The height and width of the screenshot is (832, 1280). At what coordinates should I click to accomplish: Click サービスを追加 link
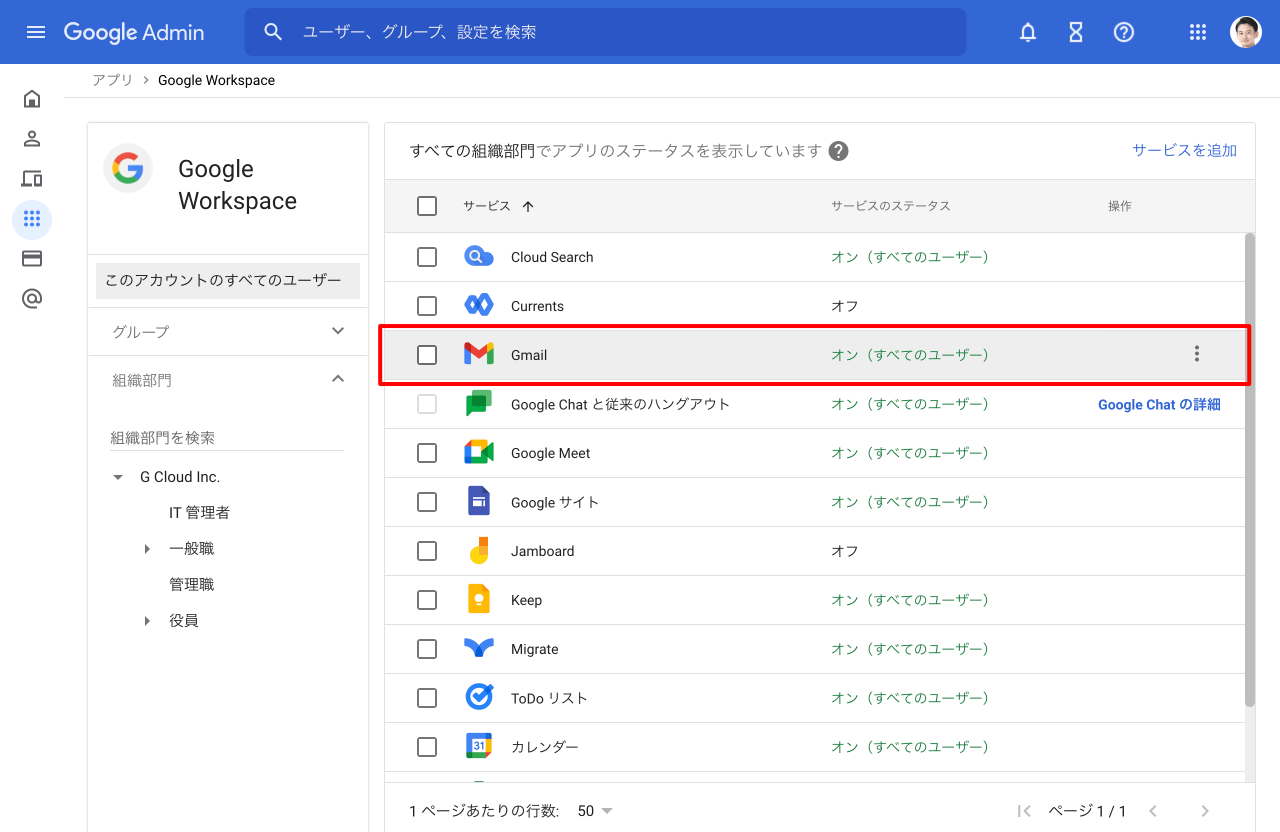[1184, 151]
